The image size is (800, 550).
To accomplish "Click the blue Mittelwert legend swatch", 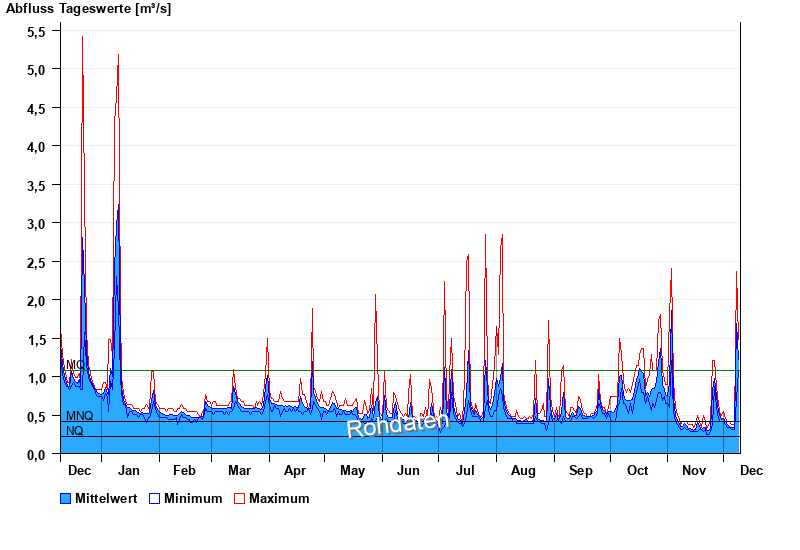I will click(66, 498).
